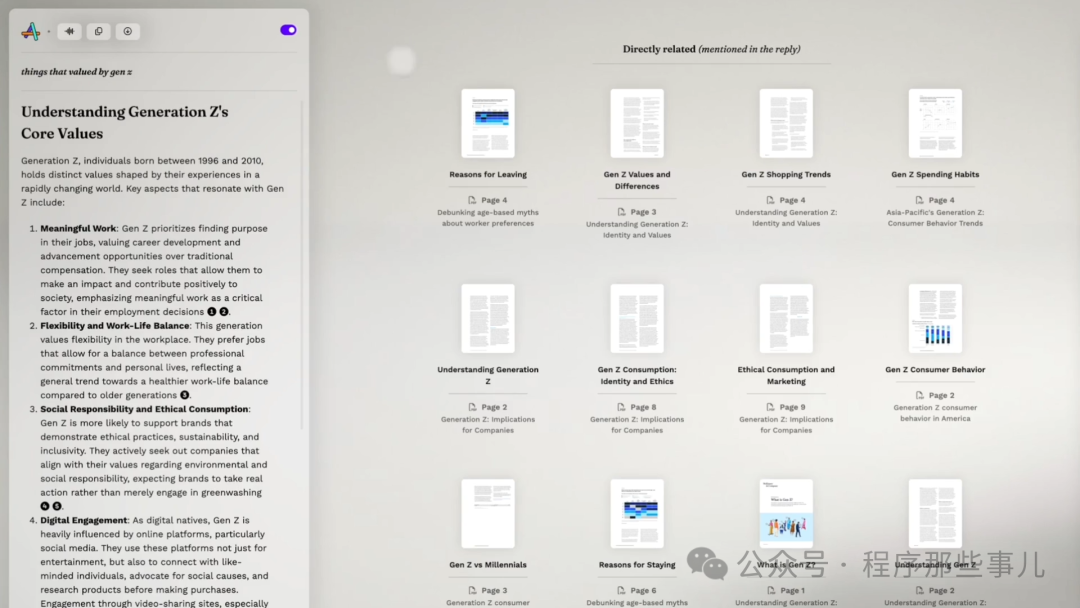This screenshot has height=608, width=1080.
Task: Open citation badge 3 after work-life balance
Action: pos(185,395)
